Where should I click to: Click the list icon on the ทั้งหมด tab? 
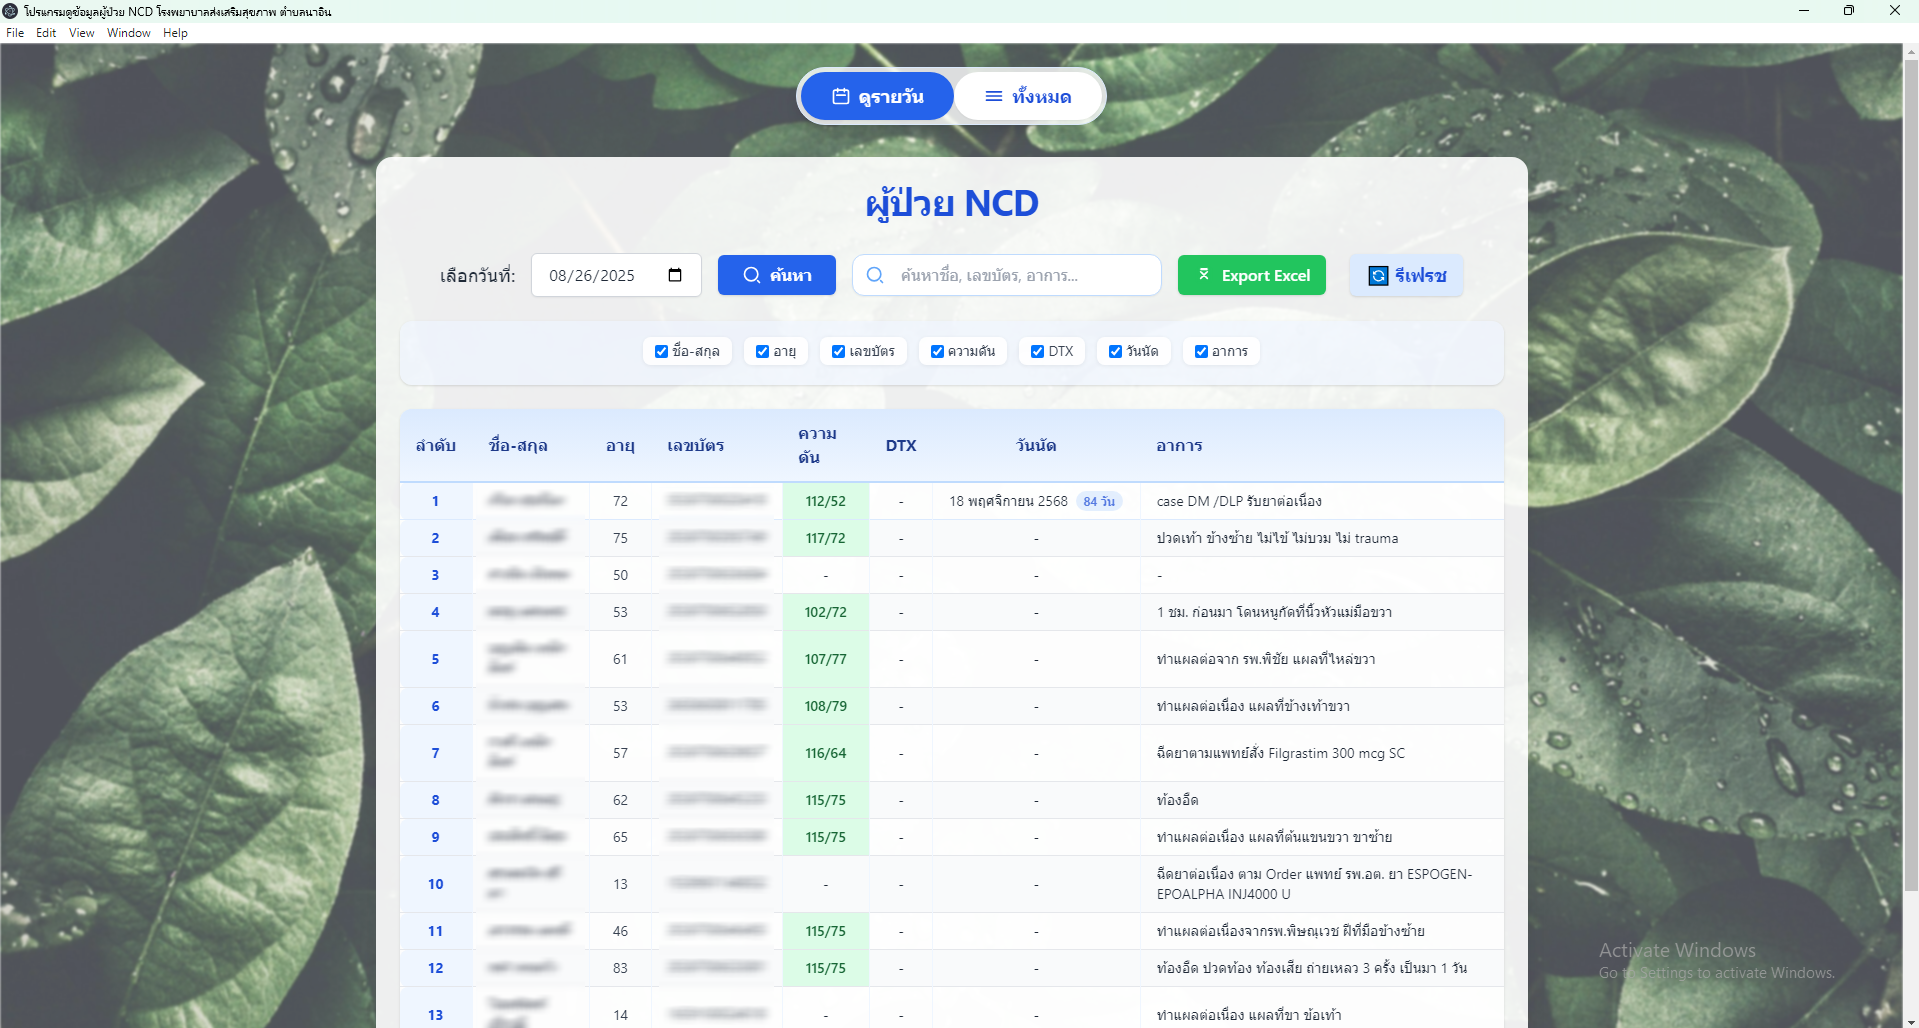point(993,96)
